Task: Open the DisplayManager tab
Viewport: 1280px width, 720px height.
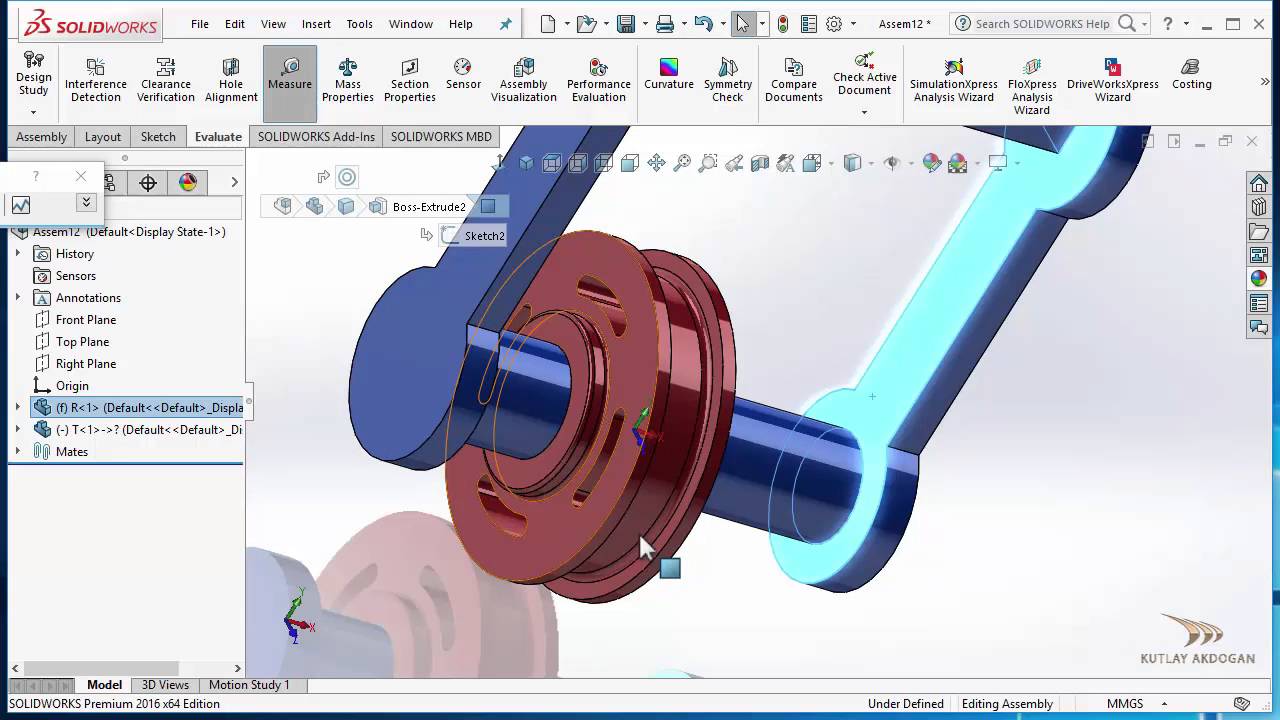Action: click(188, 182)
